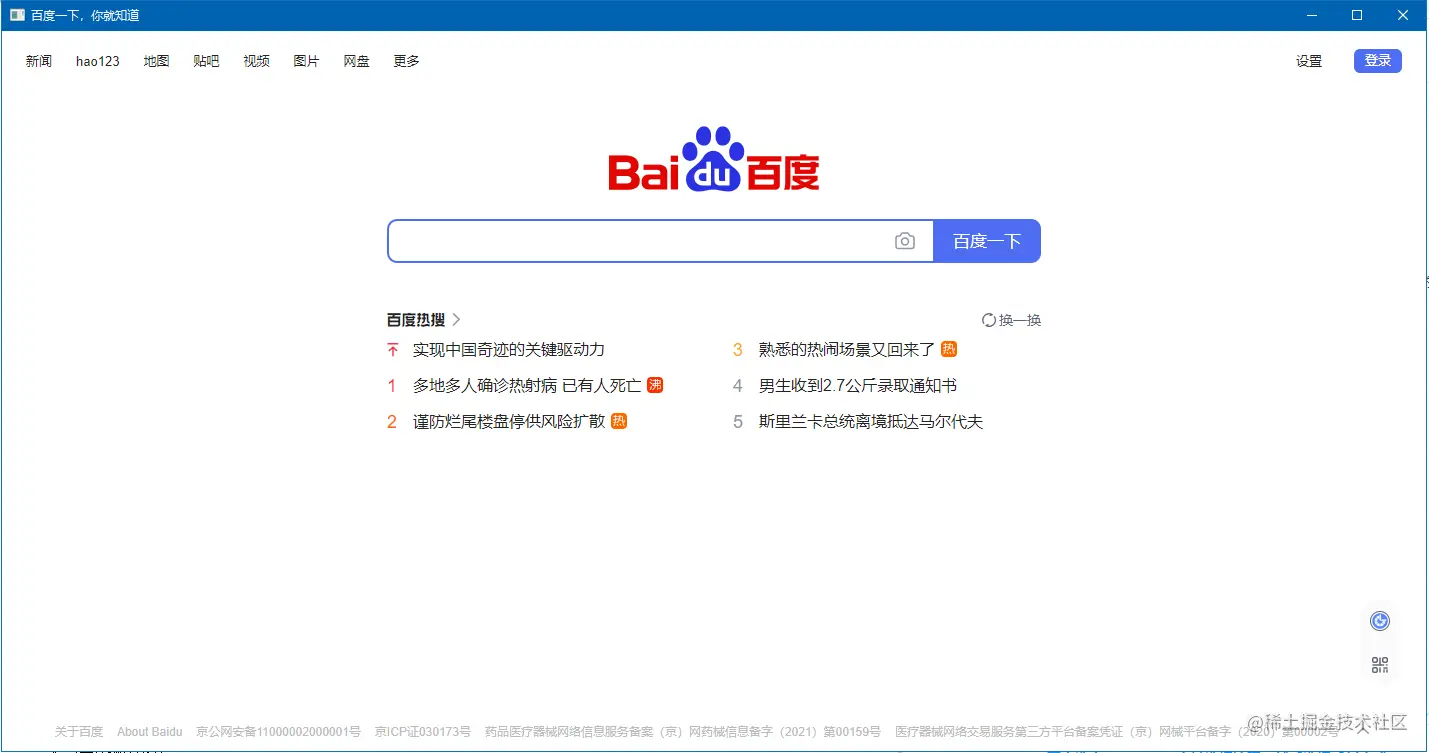Expand 百度热搜 with the chevron arrow
The height and width of the screenshot is (753, 1429).
point(456,320)
